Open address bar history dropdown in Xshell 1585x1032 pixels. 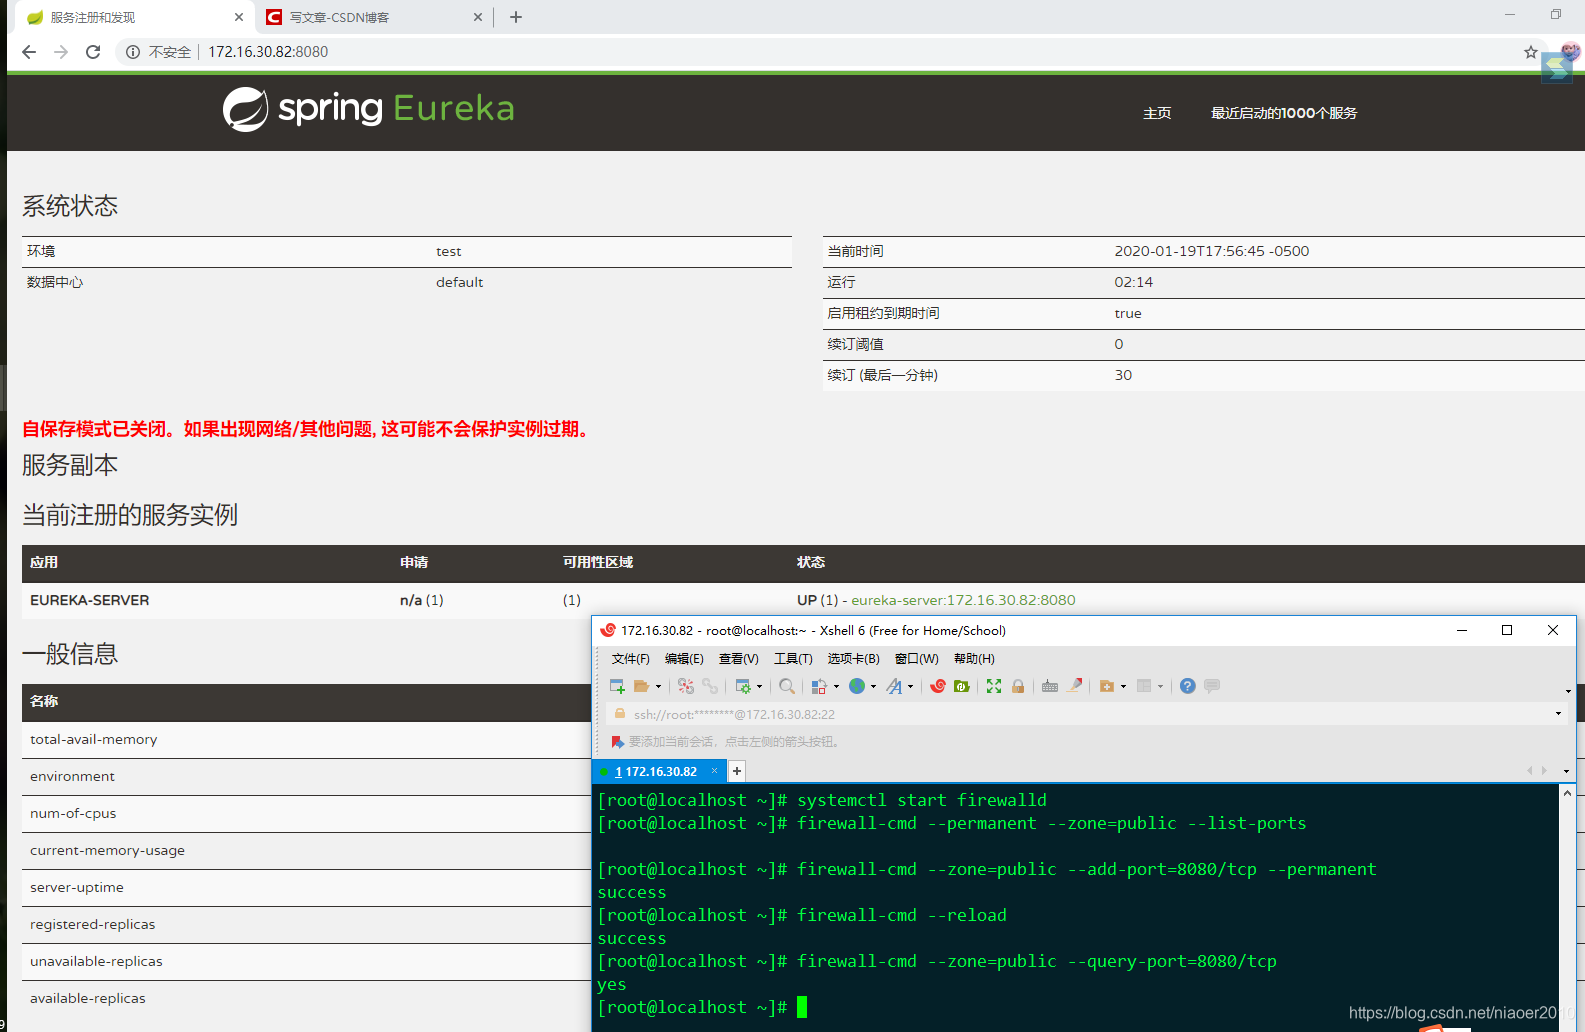(x=1558, y=714)
